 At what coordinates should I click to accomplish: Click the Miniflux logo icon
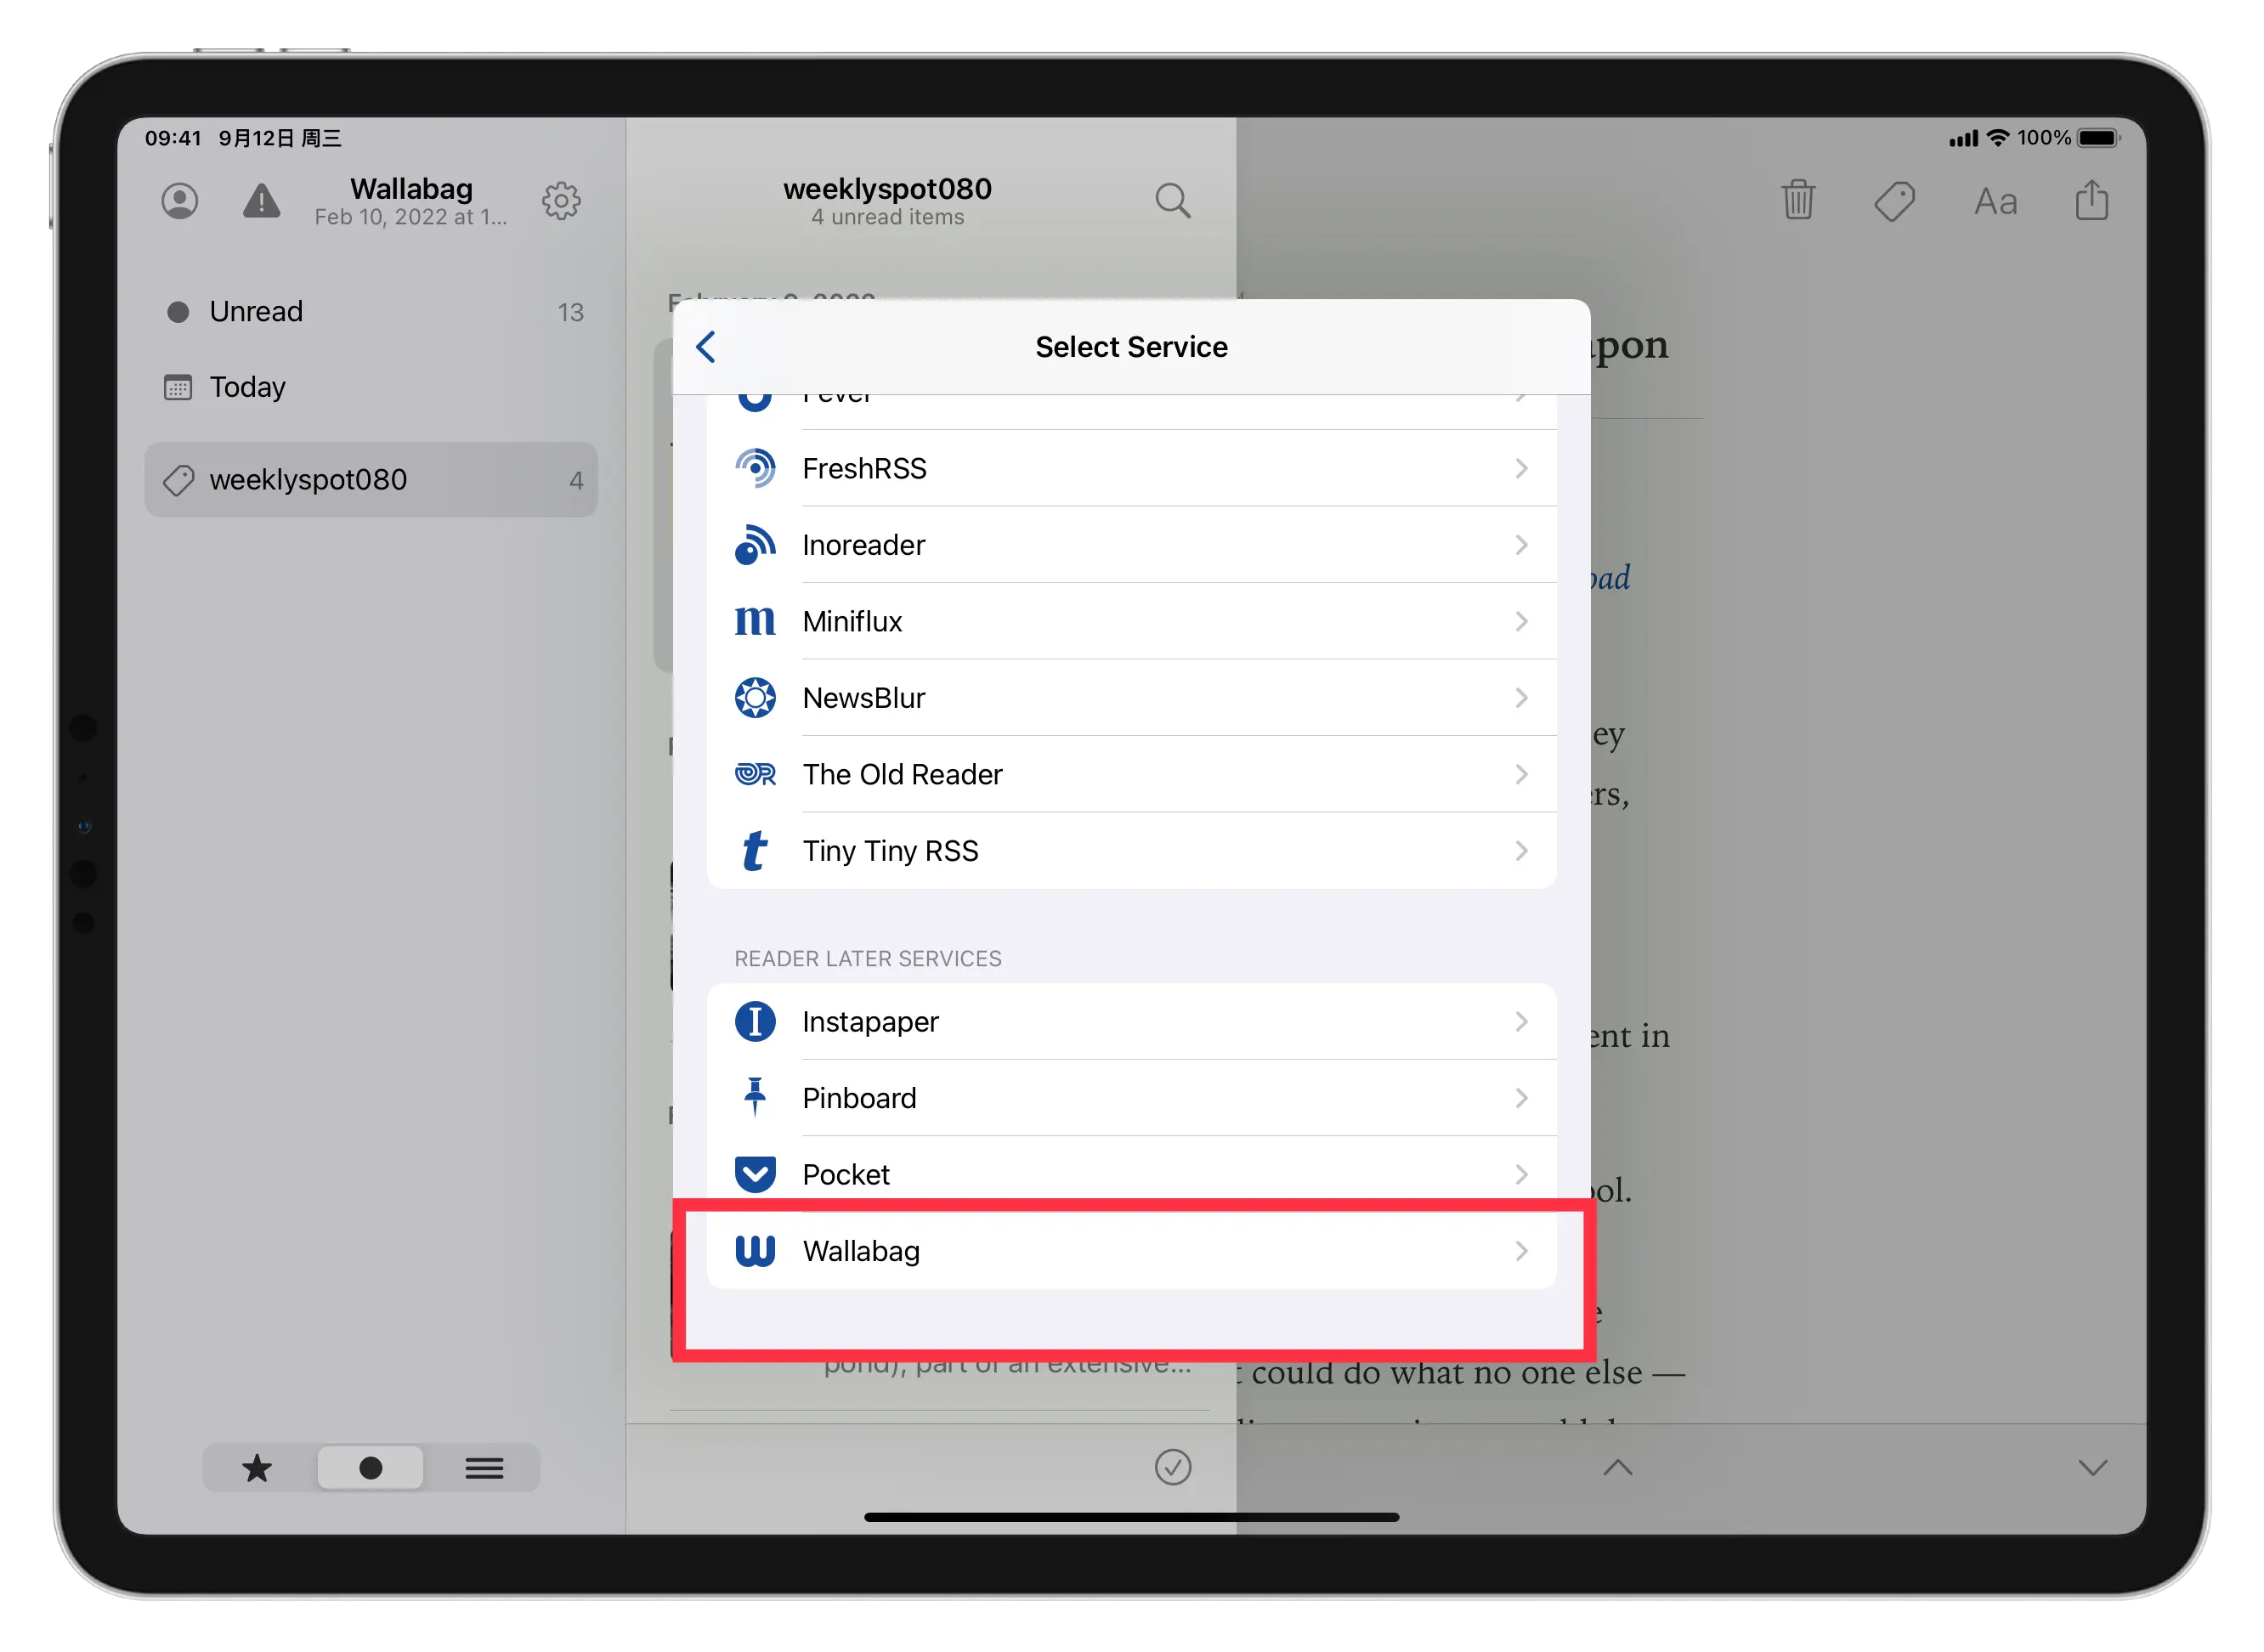[755, 621]
